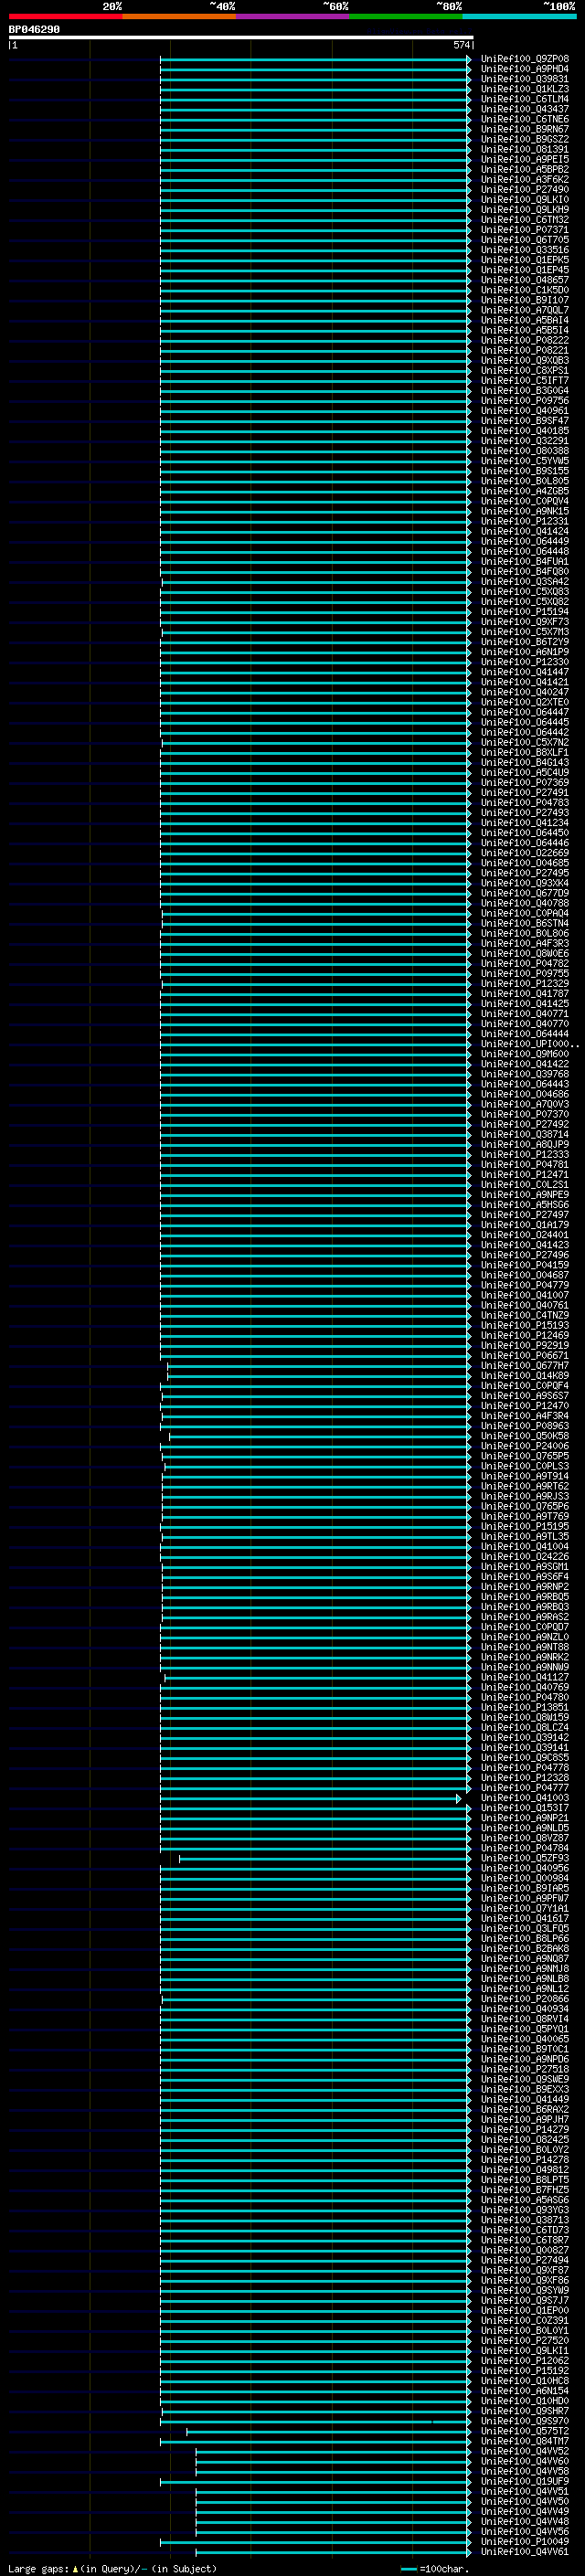
Task: Open hit UniRef100_Q4VV60
Action: click(x=524, y=2461)
